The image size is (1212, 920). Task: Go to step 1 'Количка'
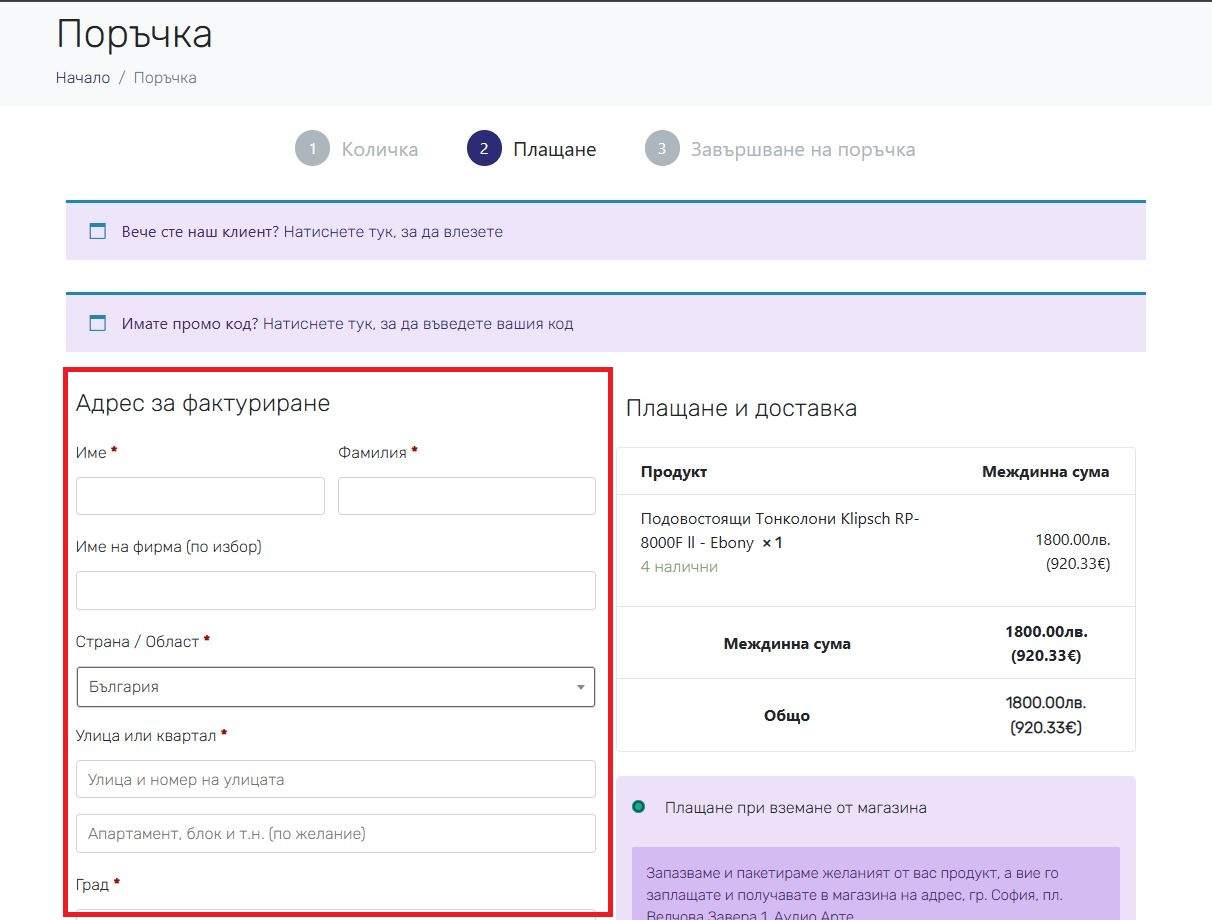pos(357,149)
